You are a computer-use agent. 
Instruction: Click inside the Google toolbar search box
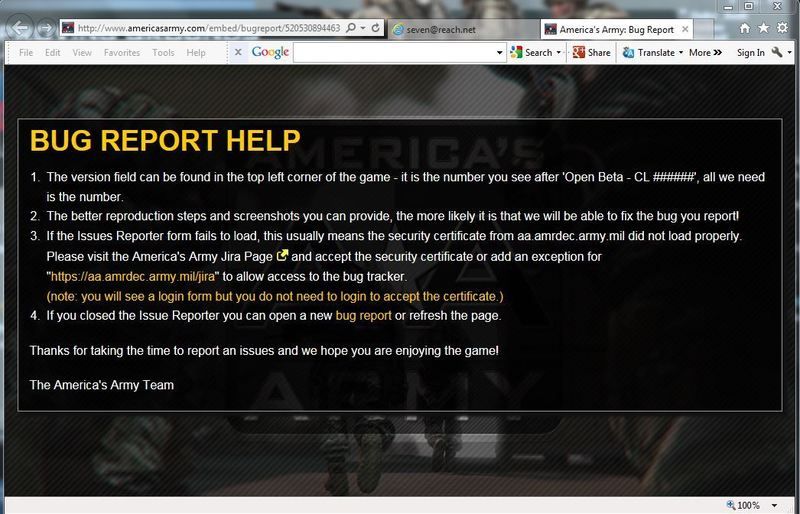(393, 53)
